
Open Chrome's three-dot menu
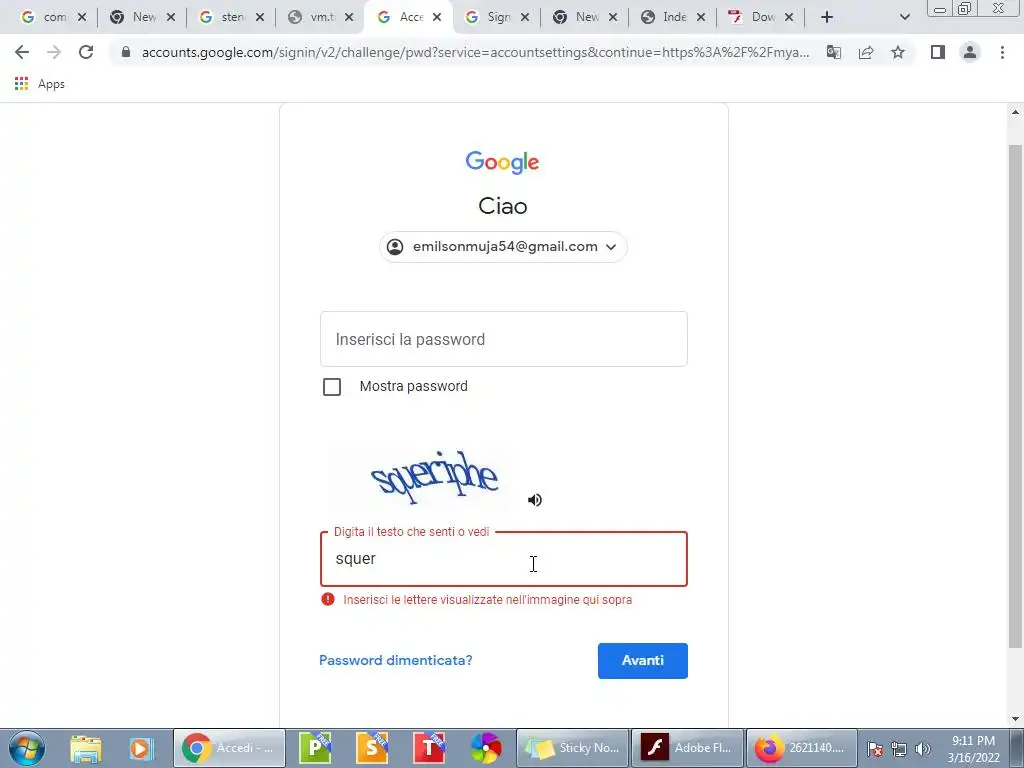point(1002,52)
